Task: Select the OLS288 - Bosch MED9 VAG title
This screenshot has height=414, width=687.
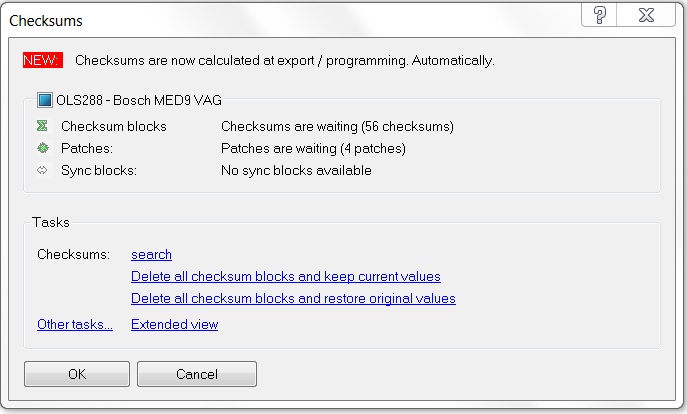Action: click(139, 100)
